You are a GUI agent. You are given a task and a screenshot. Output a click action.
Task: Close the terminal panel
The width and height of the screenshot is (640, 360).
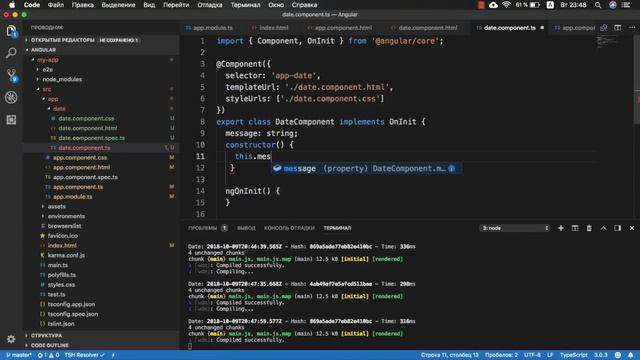[632, 228]
